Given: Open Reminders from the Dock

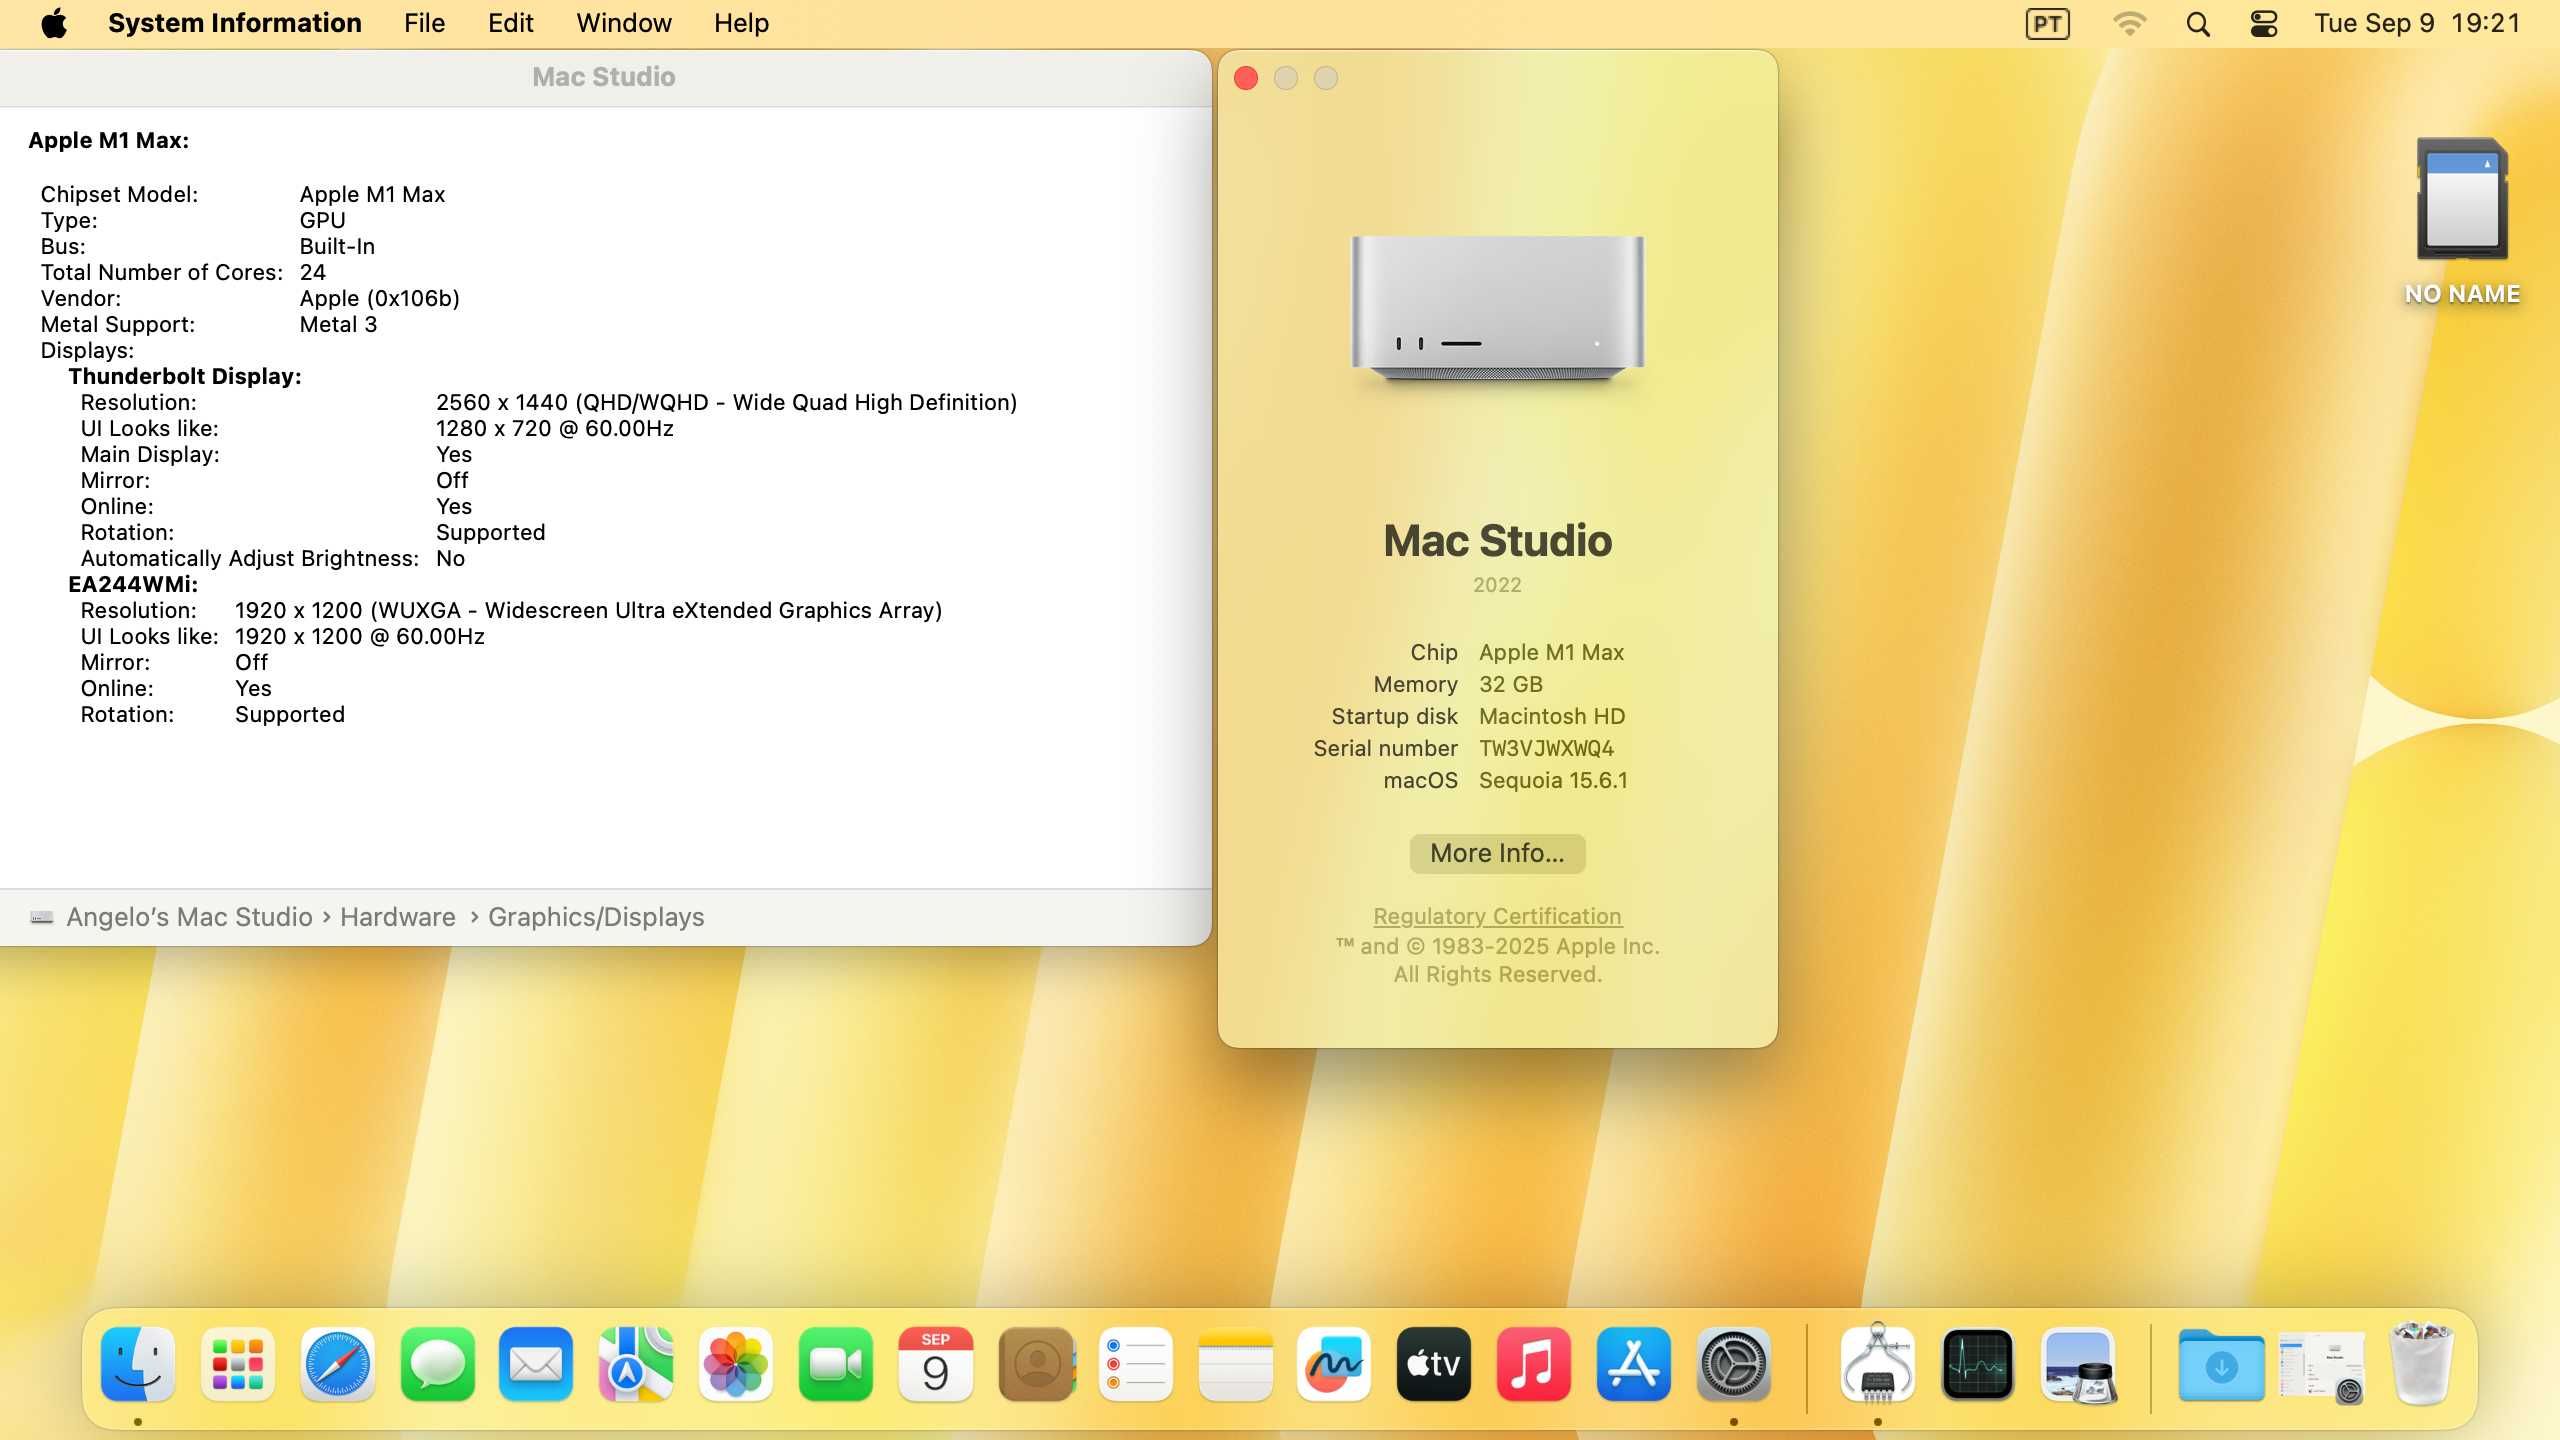Looking at the screenshot, I should tap(1135, 1365).
